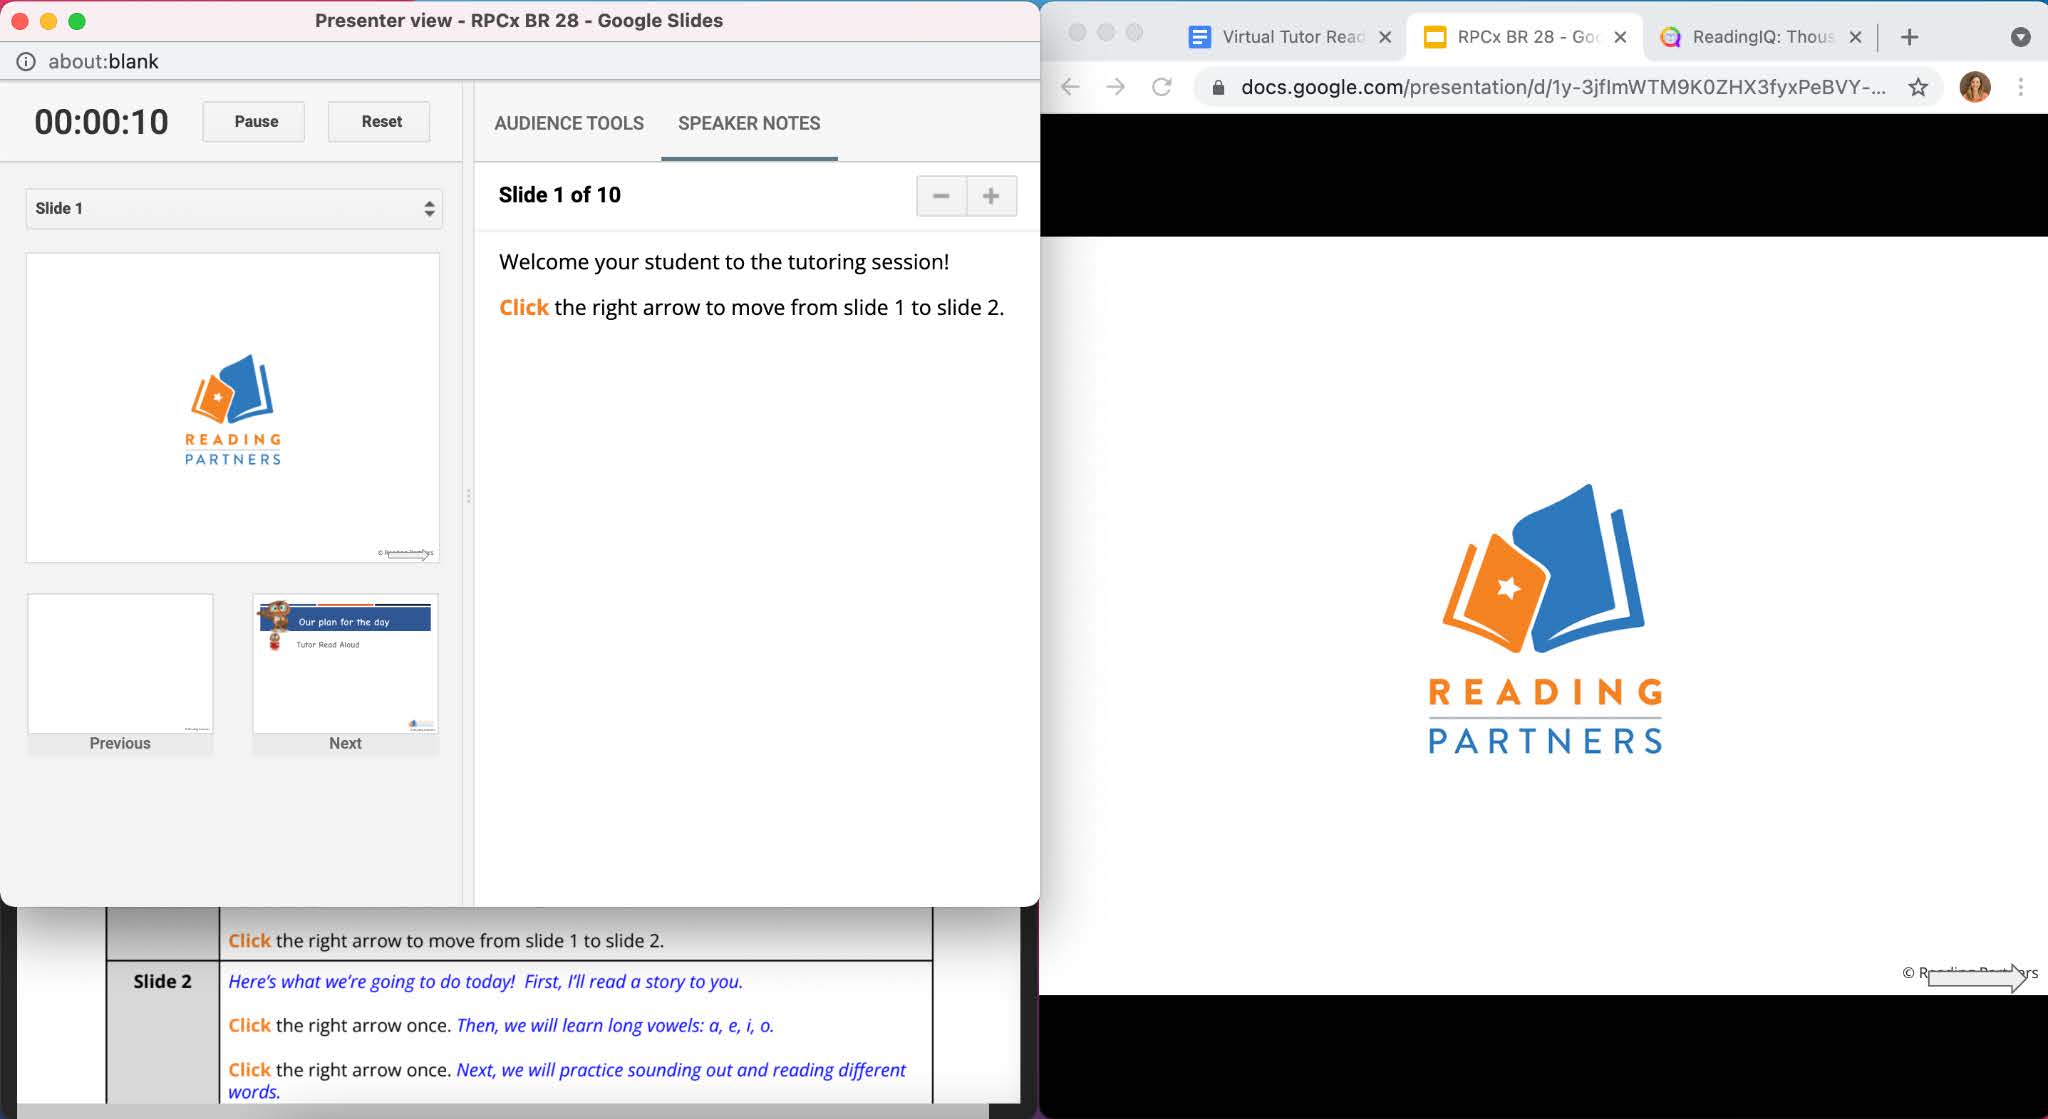
Task: Reload the Google Slides page
Action: pyautogui.click(x=1162, y=87)
